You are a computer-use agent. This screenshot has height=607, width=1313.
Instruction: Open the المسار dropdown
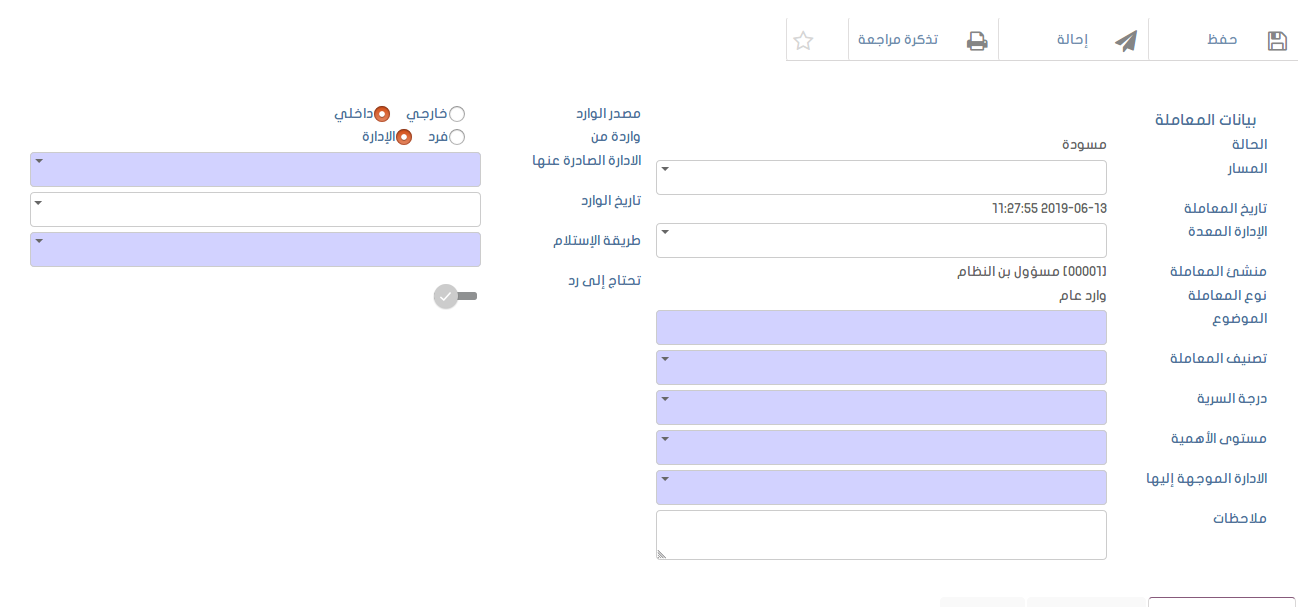point(881,178)
